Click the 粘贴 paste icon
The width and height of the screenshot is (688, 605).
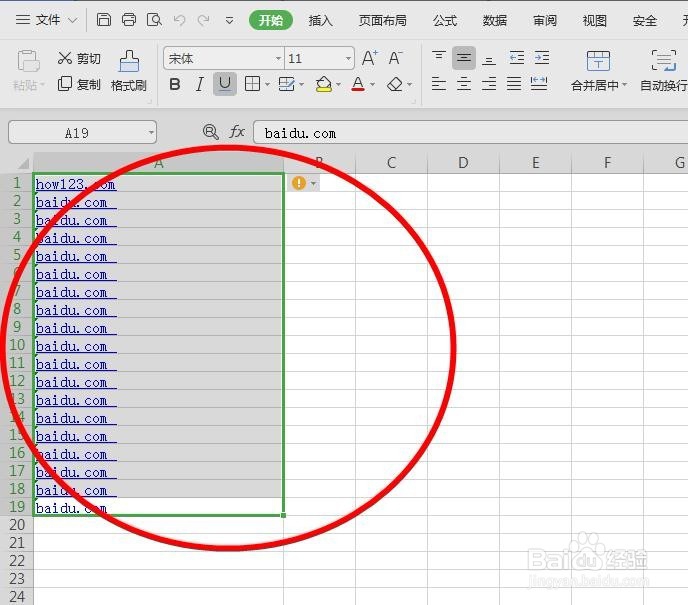click(29, 61)
